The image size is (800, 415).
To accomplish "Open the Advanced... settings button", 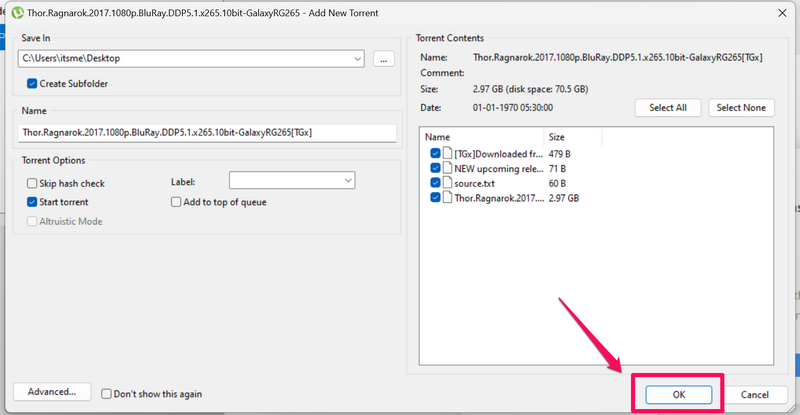I will 52,392.
